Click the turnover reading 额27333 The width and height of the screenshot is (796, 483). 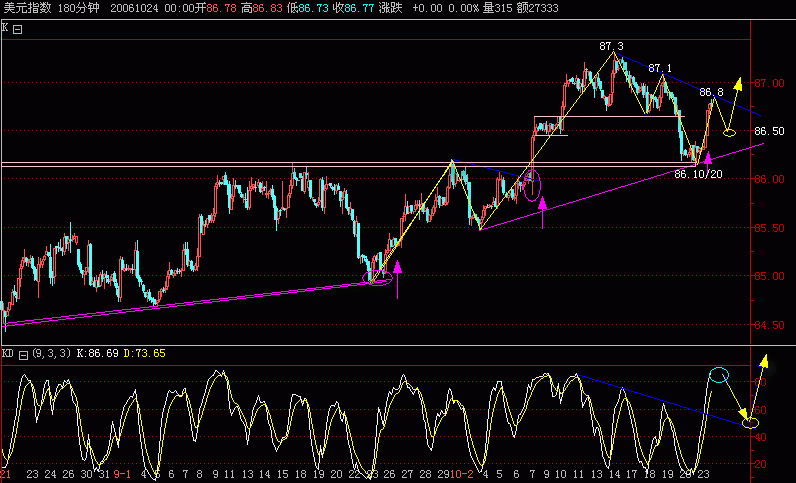537,8
